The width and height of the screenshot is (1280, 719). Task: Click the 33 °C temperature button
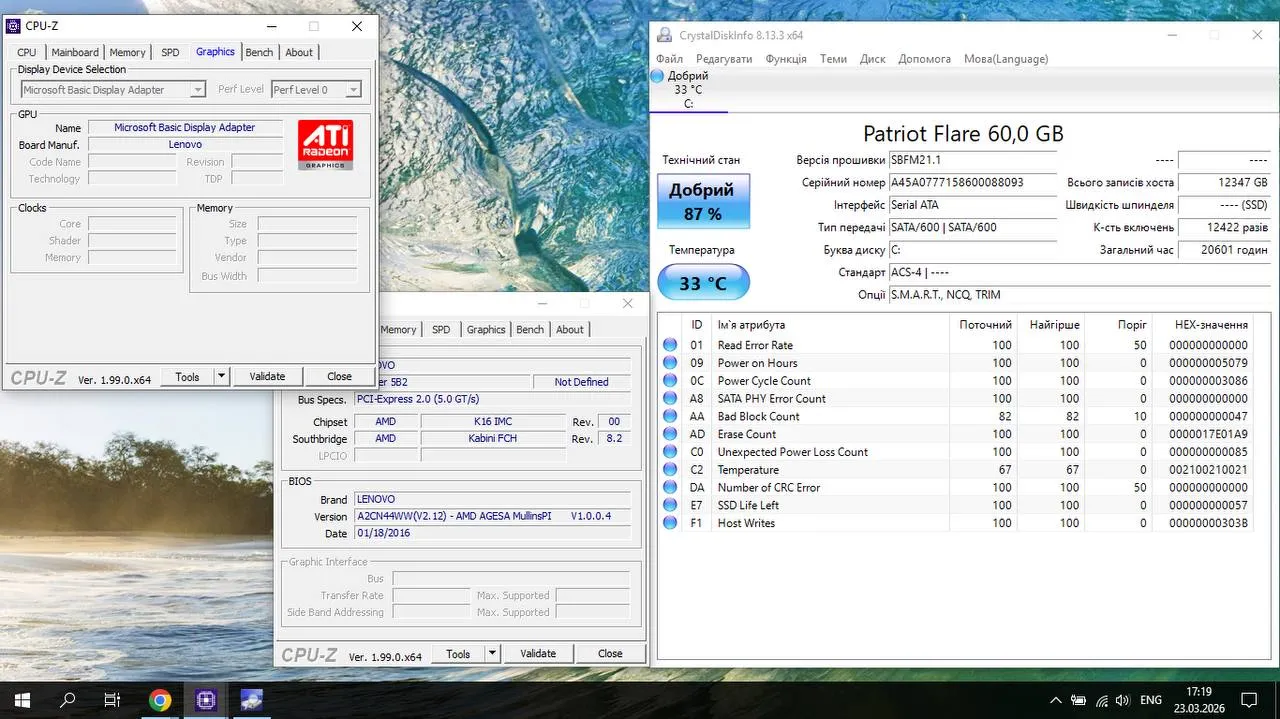tap(703, 283)
